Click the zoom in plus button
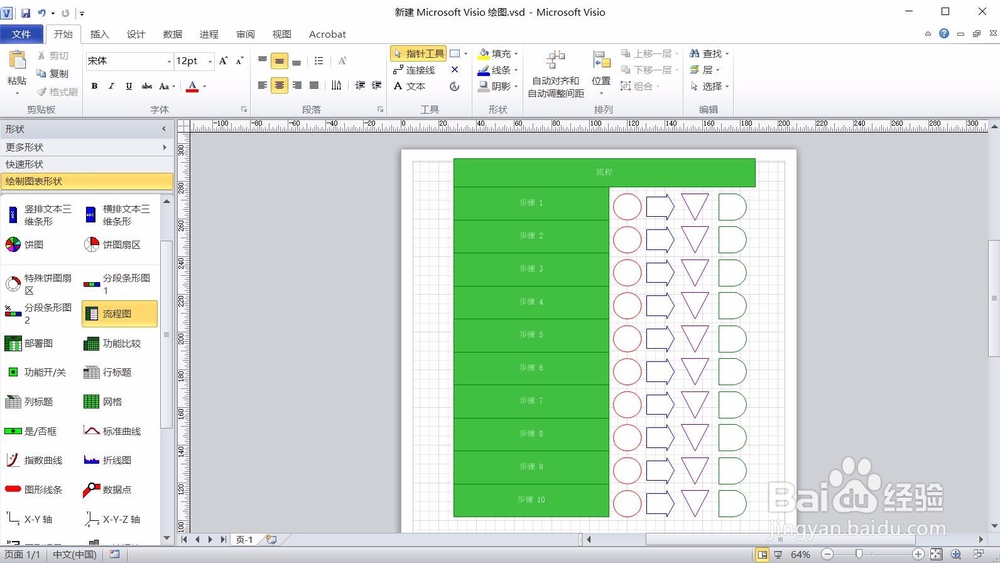The width and height of the screenshot is (1000, 563). point(918,555)
